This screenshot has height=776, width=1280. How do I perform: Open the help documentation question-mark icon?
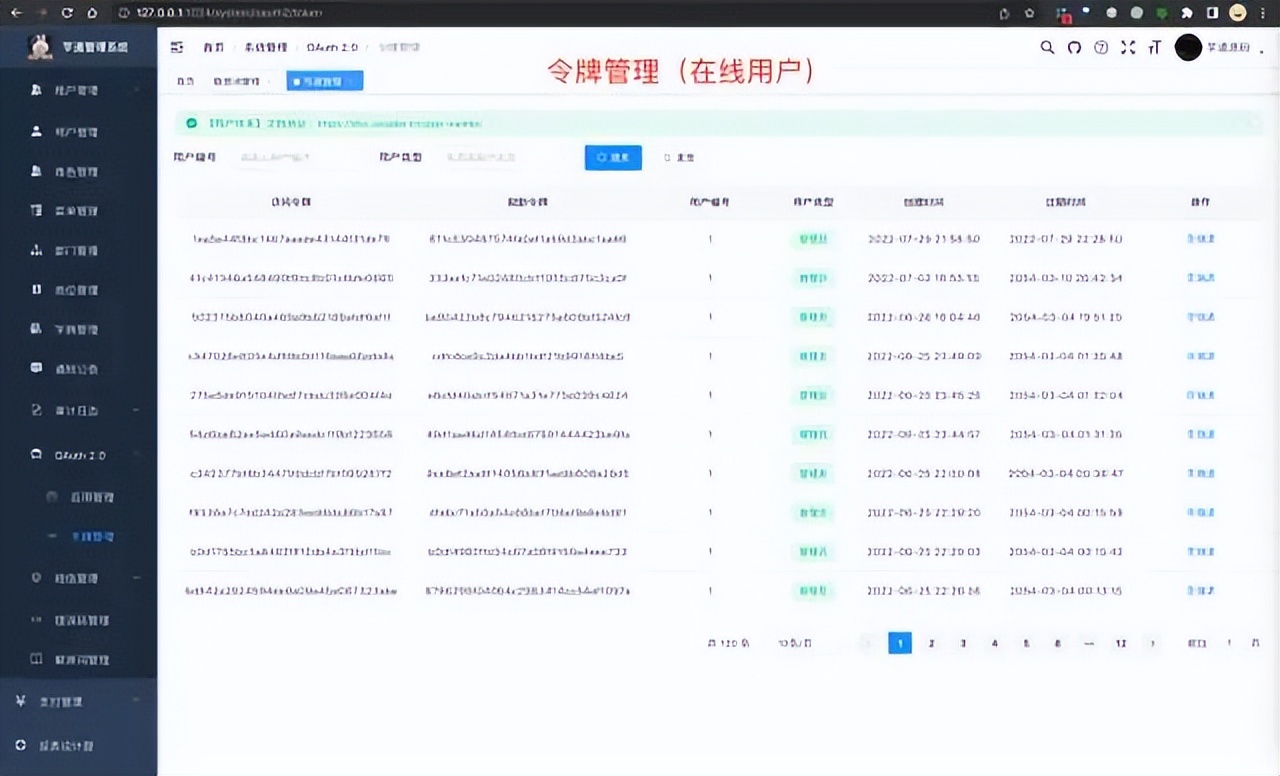click(x=1100, y=47)
